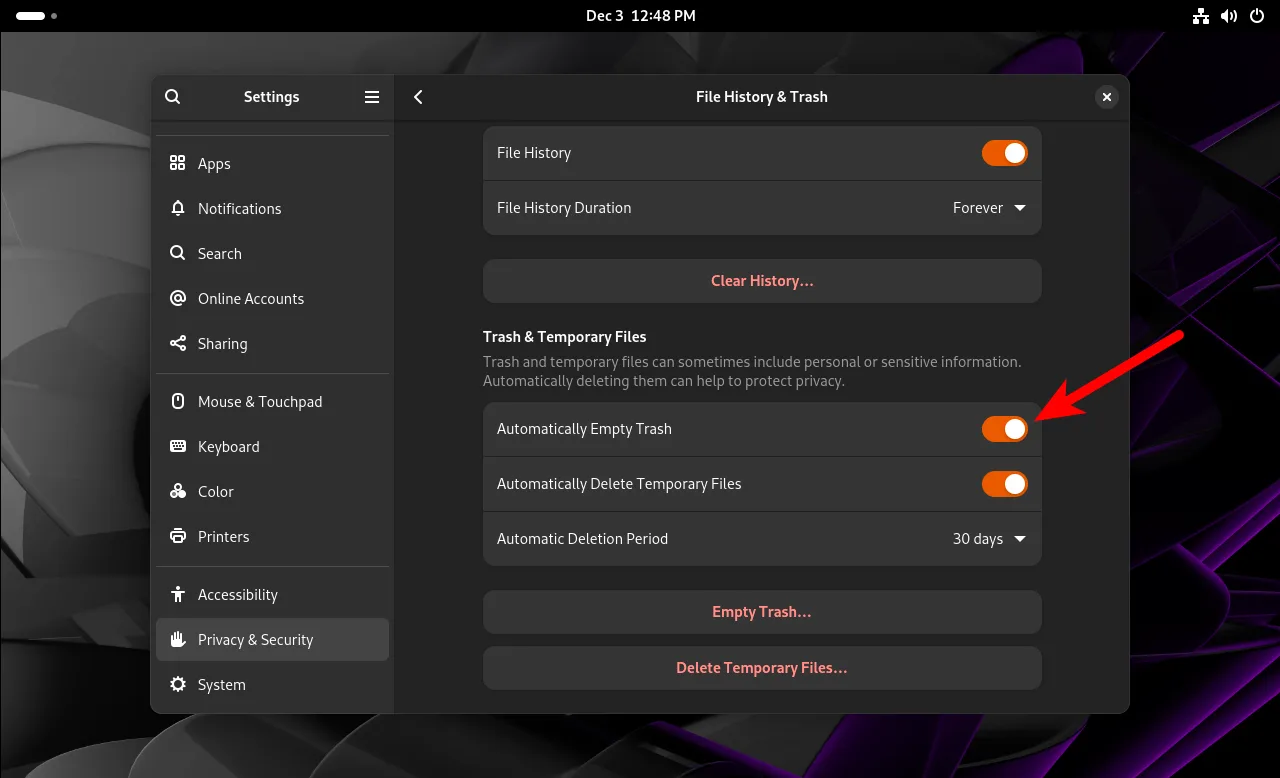Toggle Automatically Delete Temporary Files switch
This screenshot has width=1280, height=778.
point(1004,484)
